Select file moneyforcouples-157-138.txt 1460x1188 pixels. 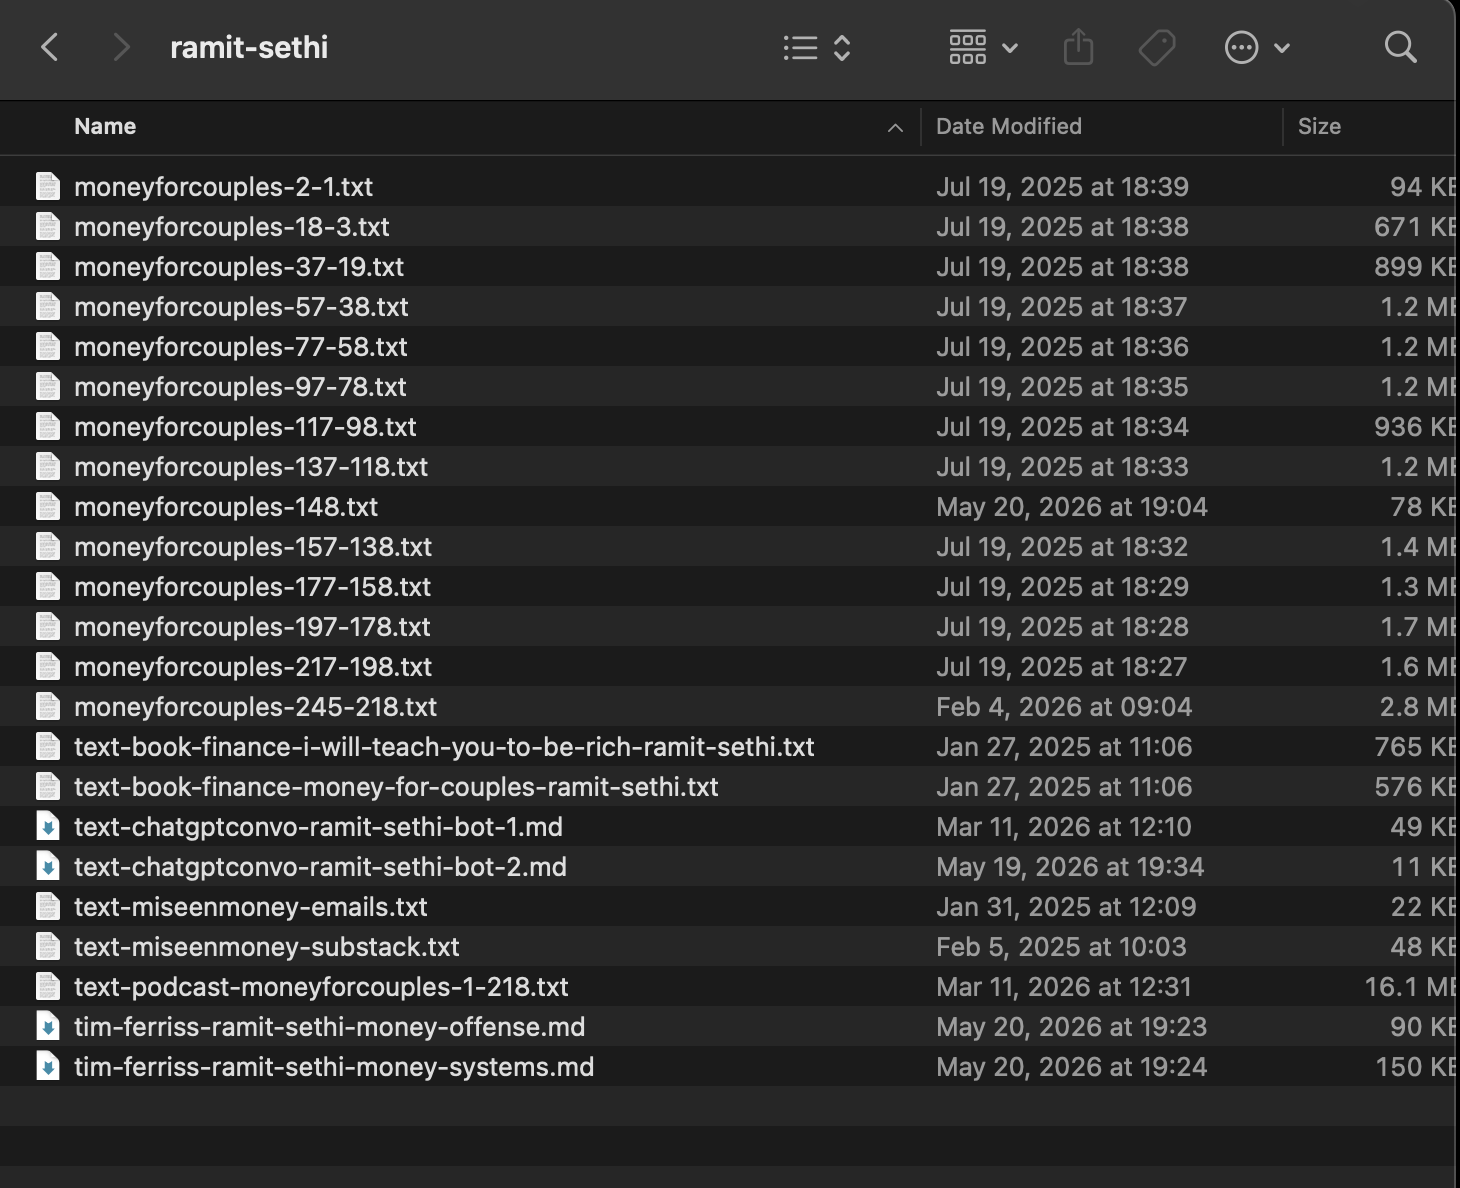(x=253, y=547)
